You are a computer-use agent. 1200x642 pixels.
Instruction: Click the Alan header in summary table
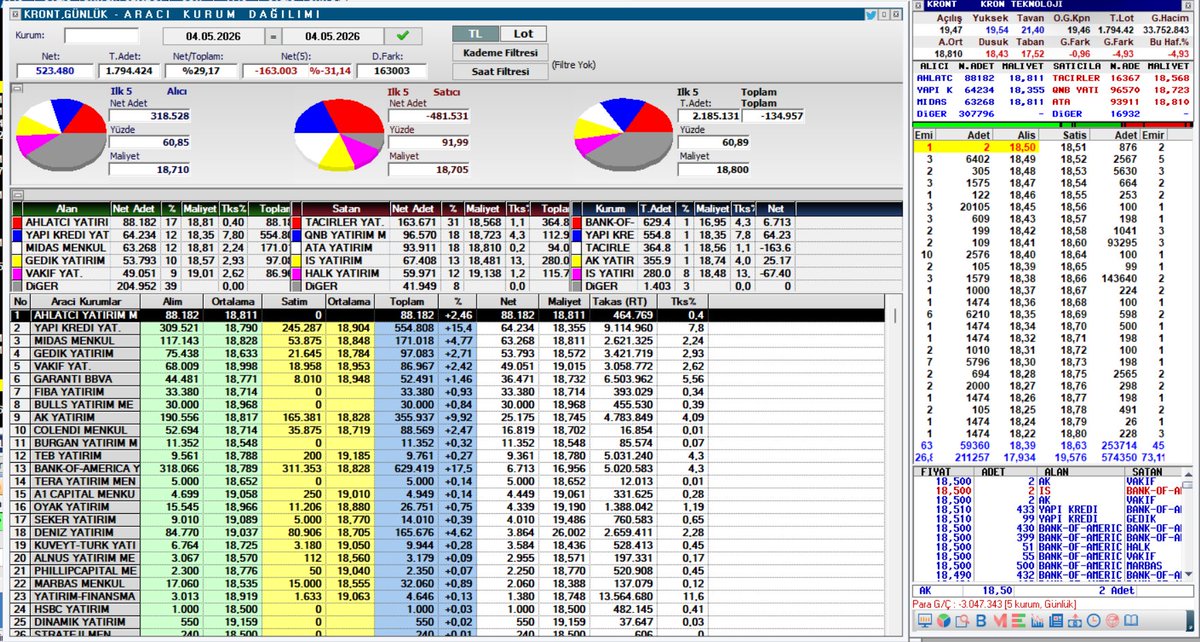[x=66, y=208]
